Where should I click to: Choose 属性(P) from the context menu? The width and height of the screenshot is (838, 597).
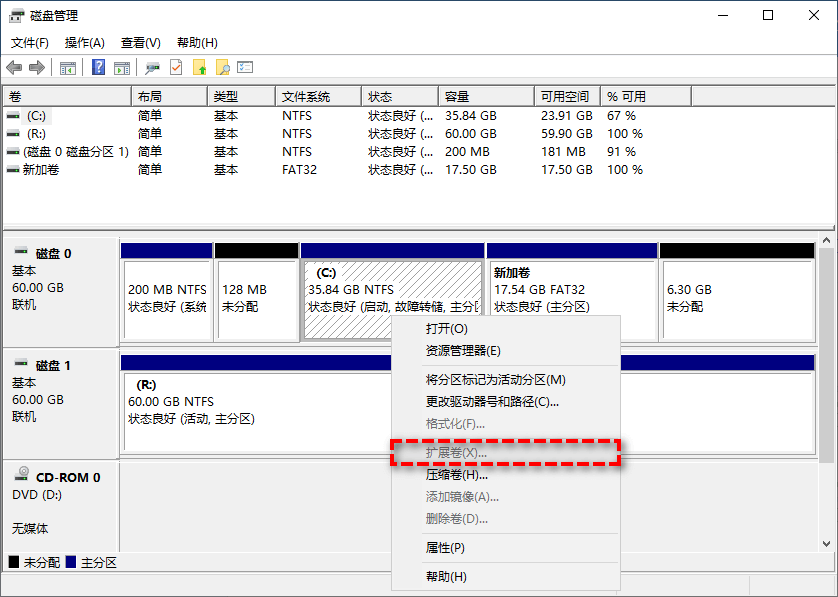(x=445, y=548)
